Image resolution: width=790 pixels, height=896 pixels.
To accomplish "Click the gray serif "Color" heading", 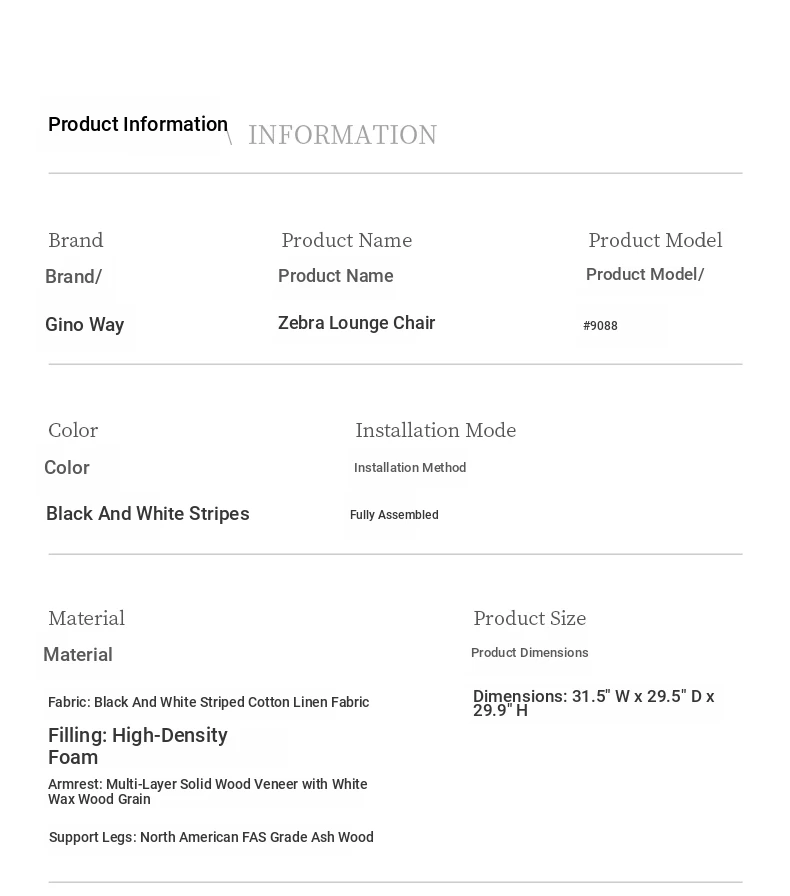I will pos(73,430).
